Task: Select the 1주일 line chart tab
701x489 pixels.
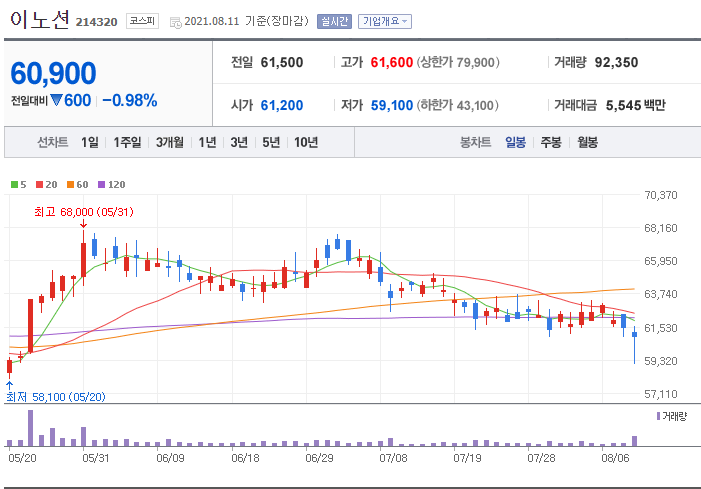Action: tap(127, 143)
